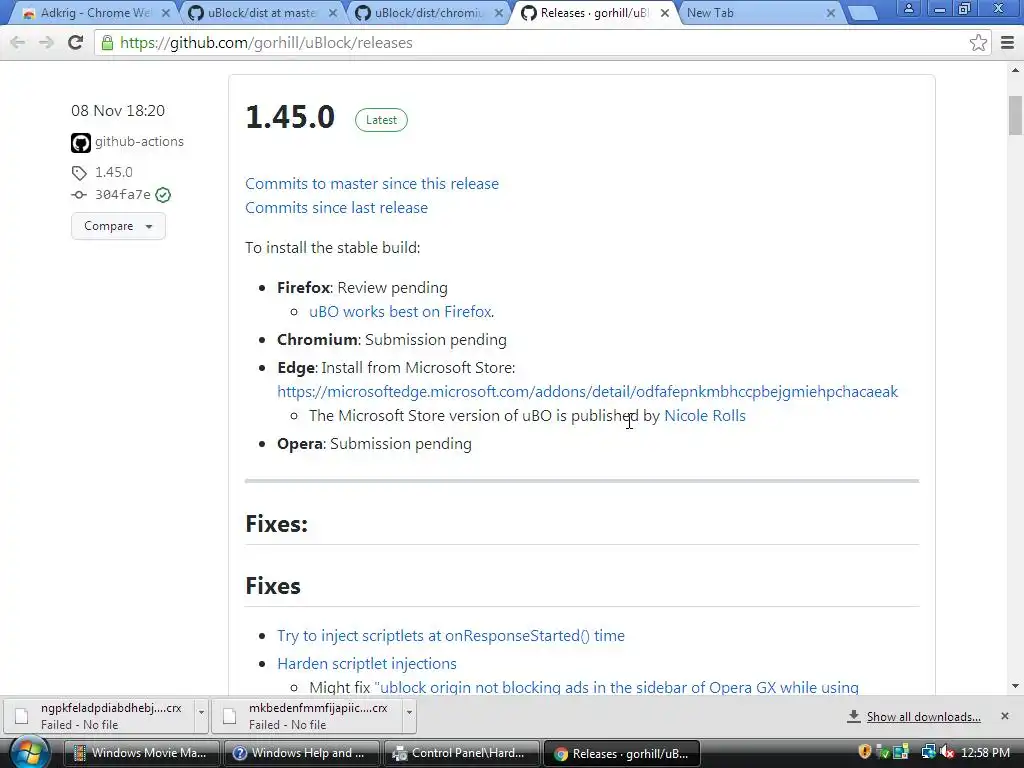Click the commit icon beside 304fa7e
The width and height of the screenshot is (1024, 768).
click(79, 195)
